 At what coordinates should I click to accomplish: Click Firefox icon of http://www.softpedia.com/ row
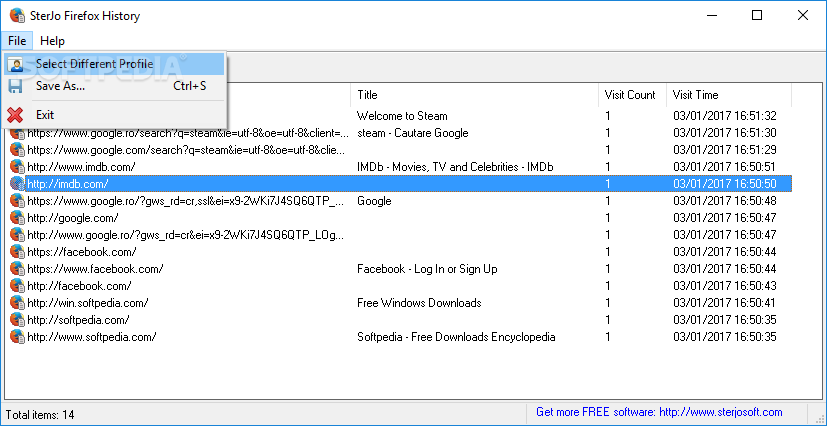tap(17, 336)
